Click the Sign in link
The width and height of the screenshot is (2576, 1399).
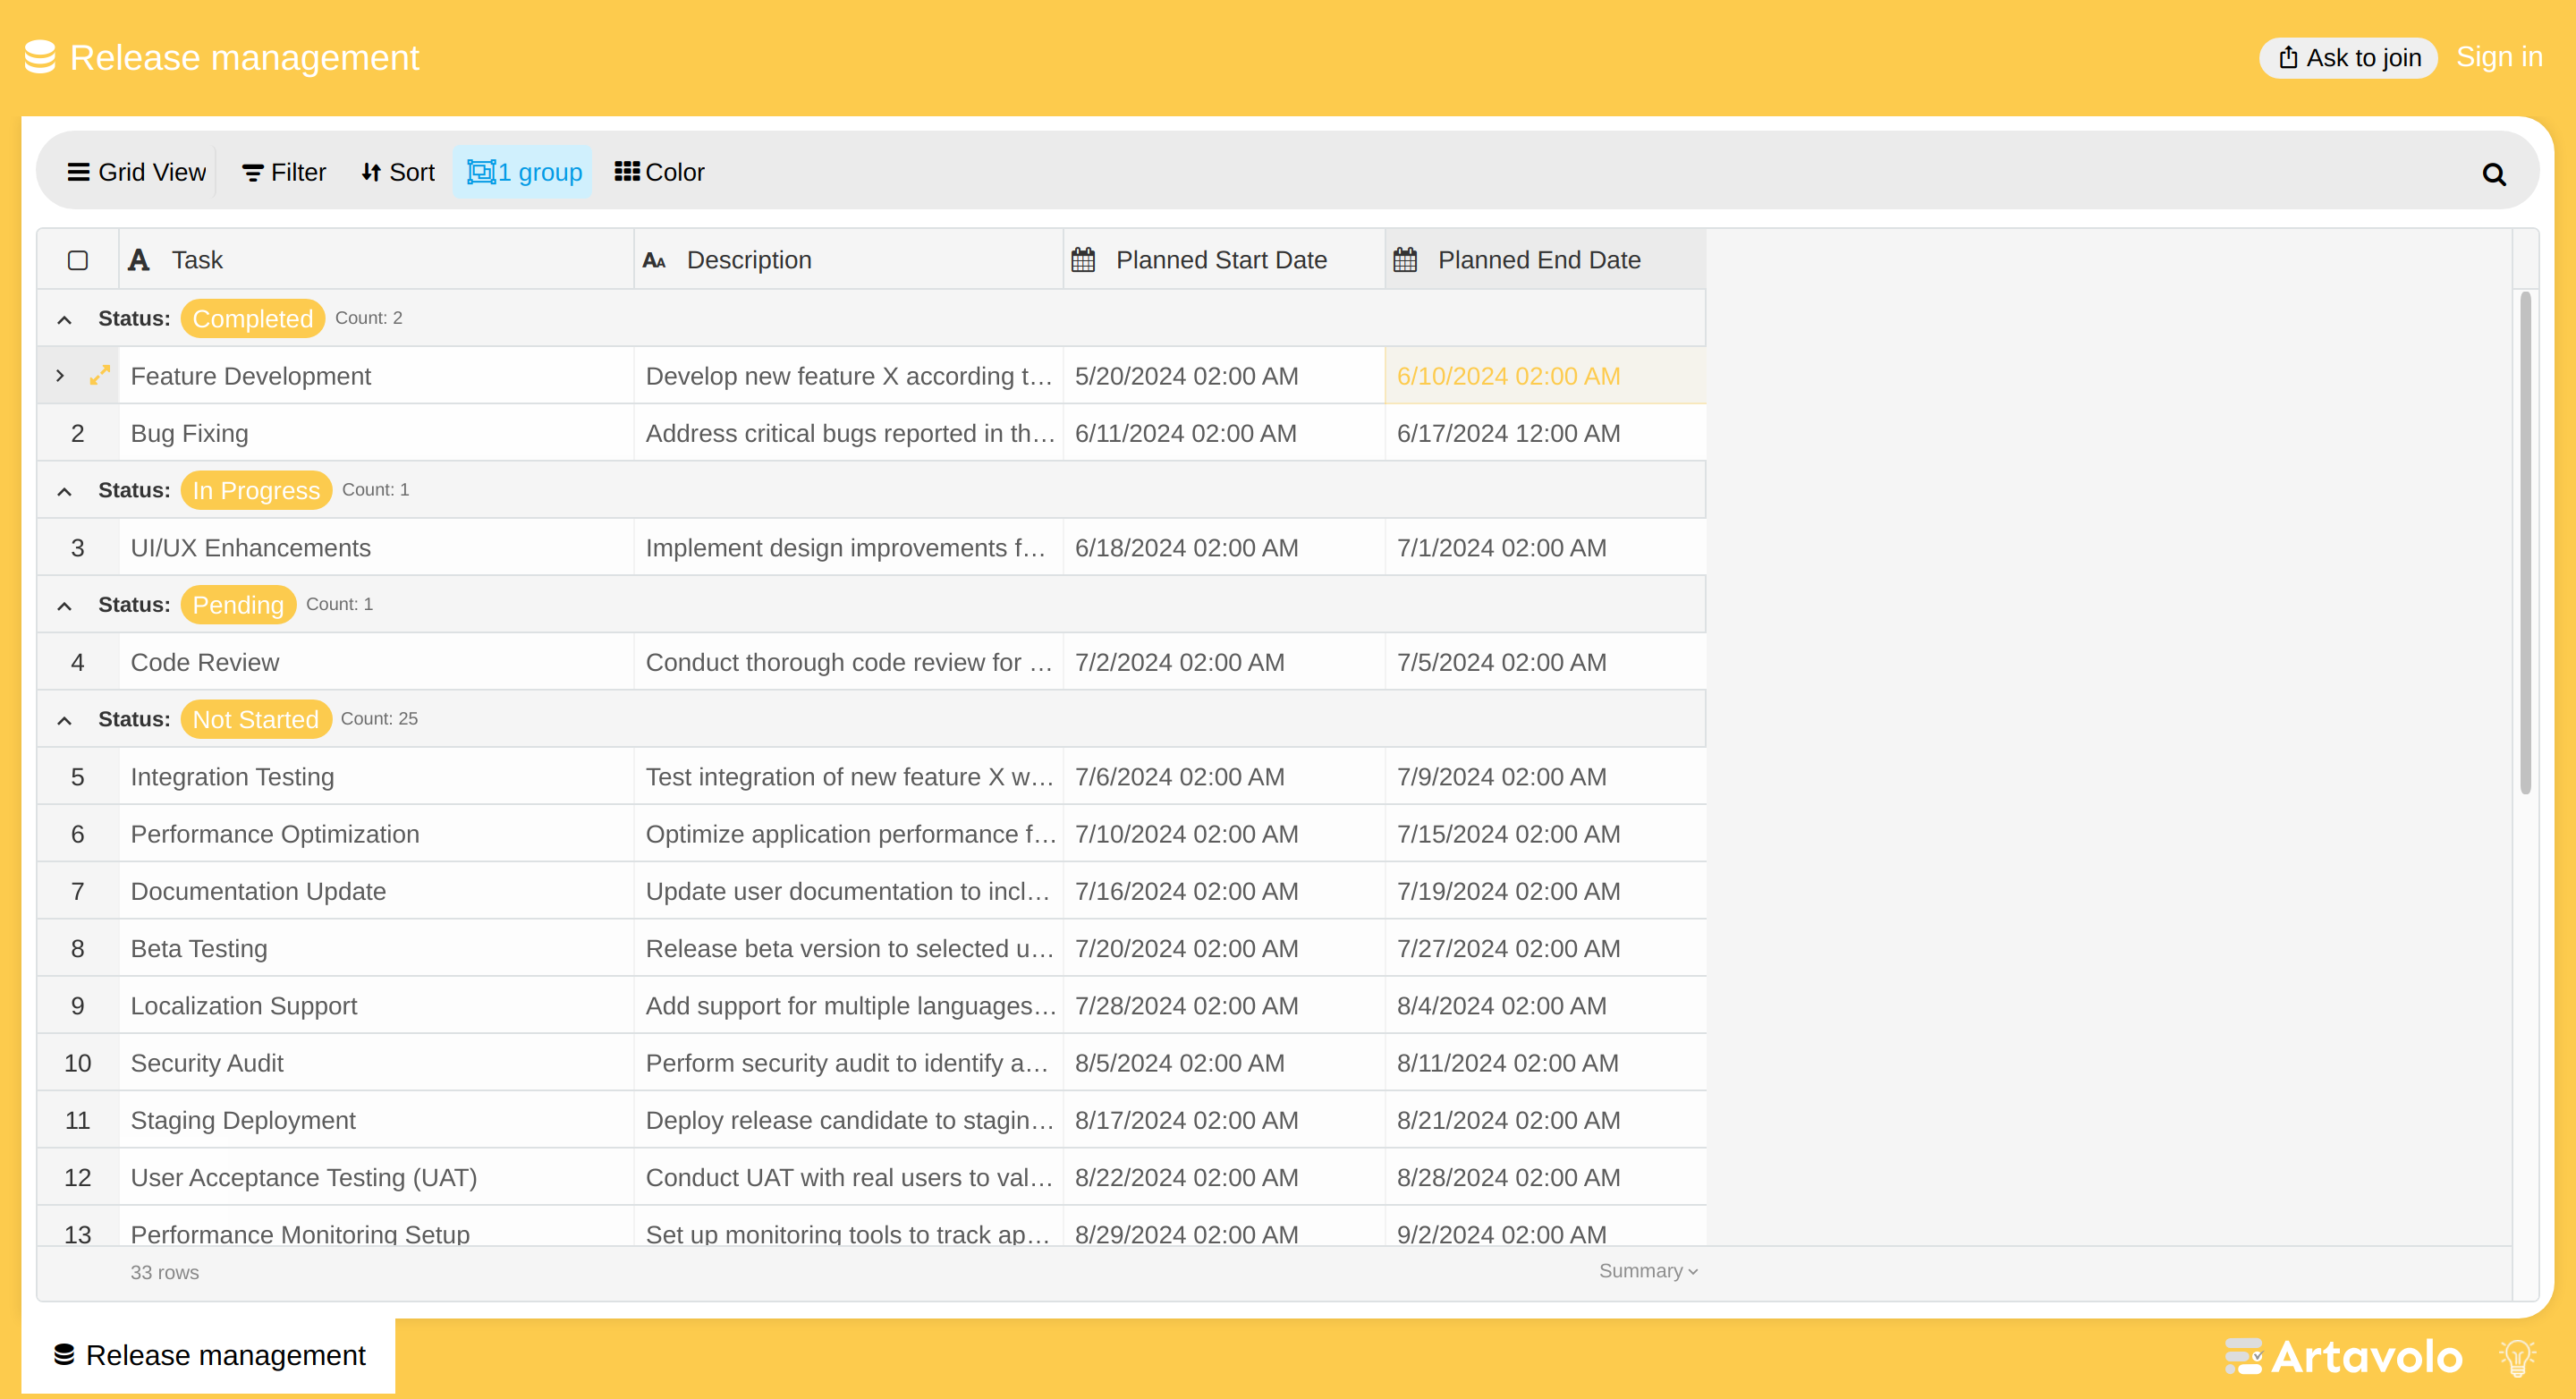2499,57
